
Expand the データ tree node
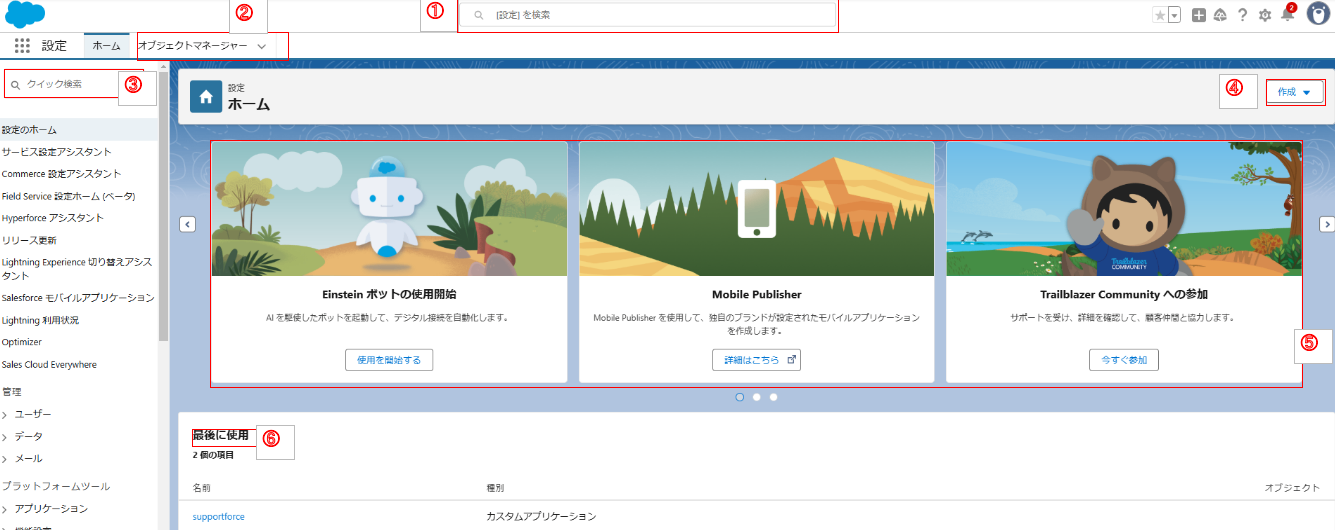(x=5, y=436)
